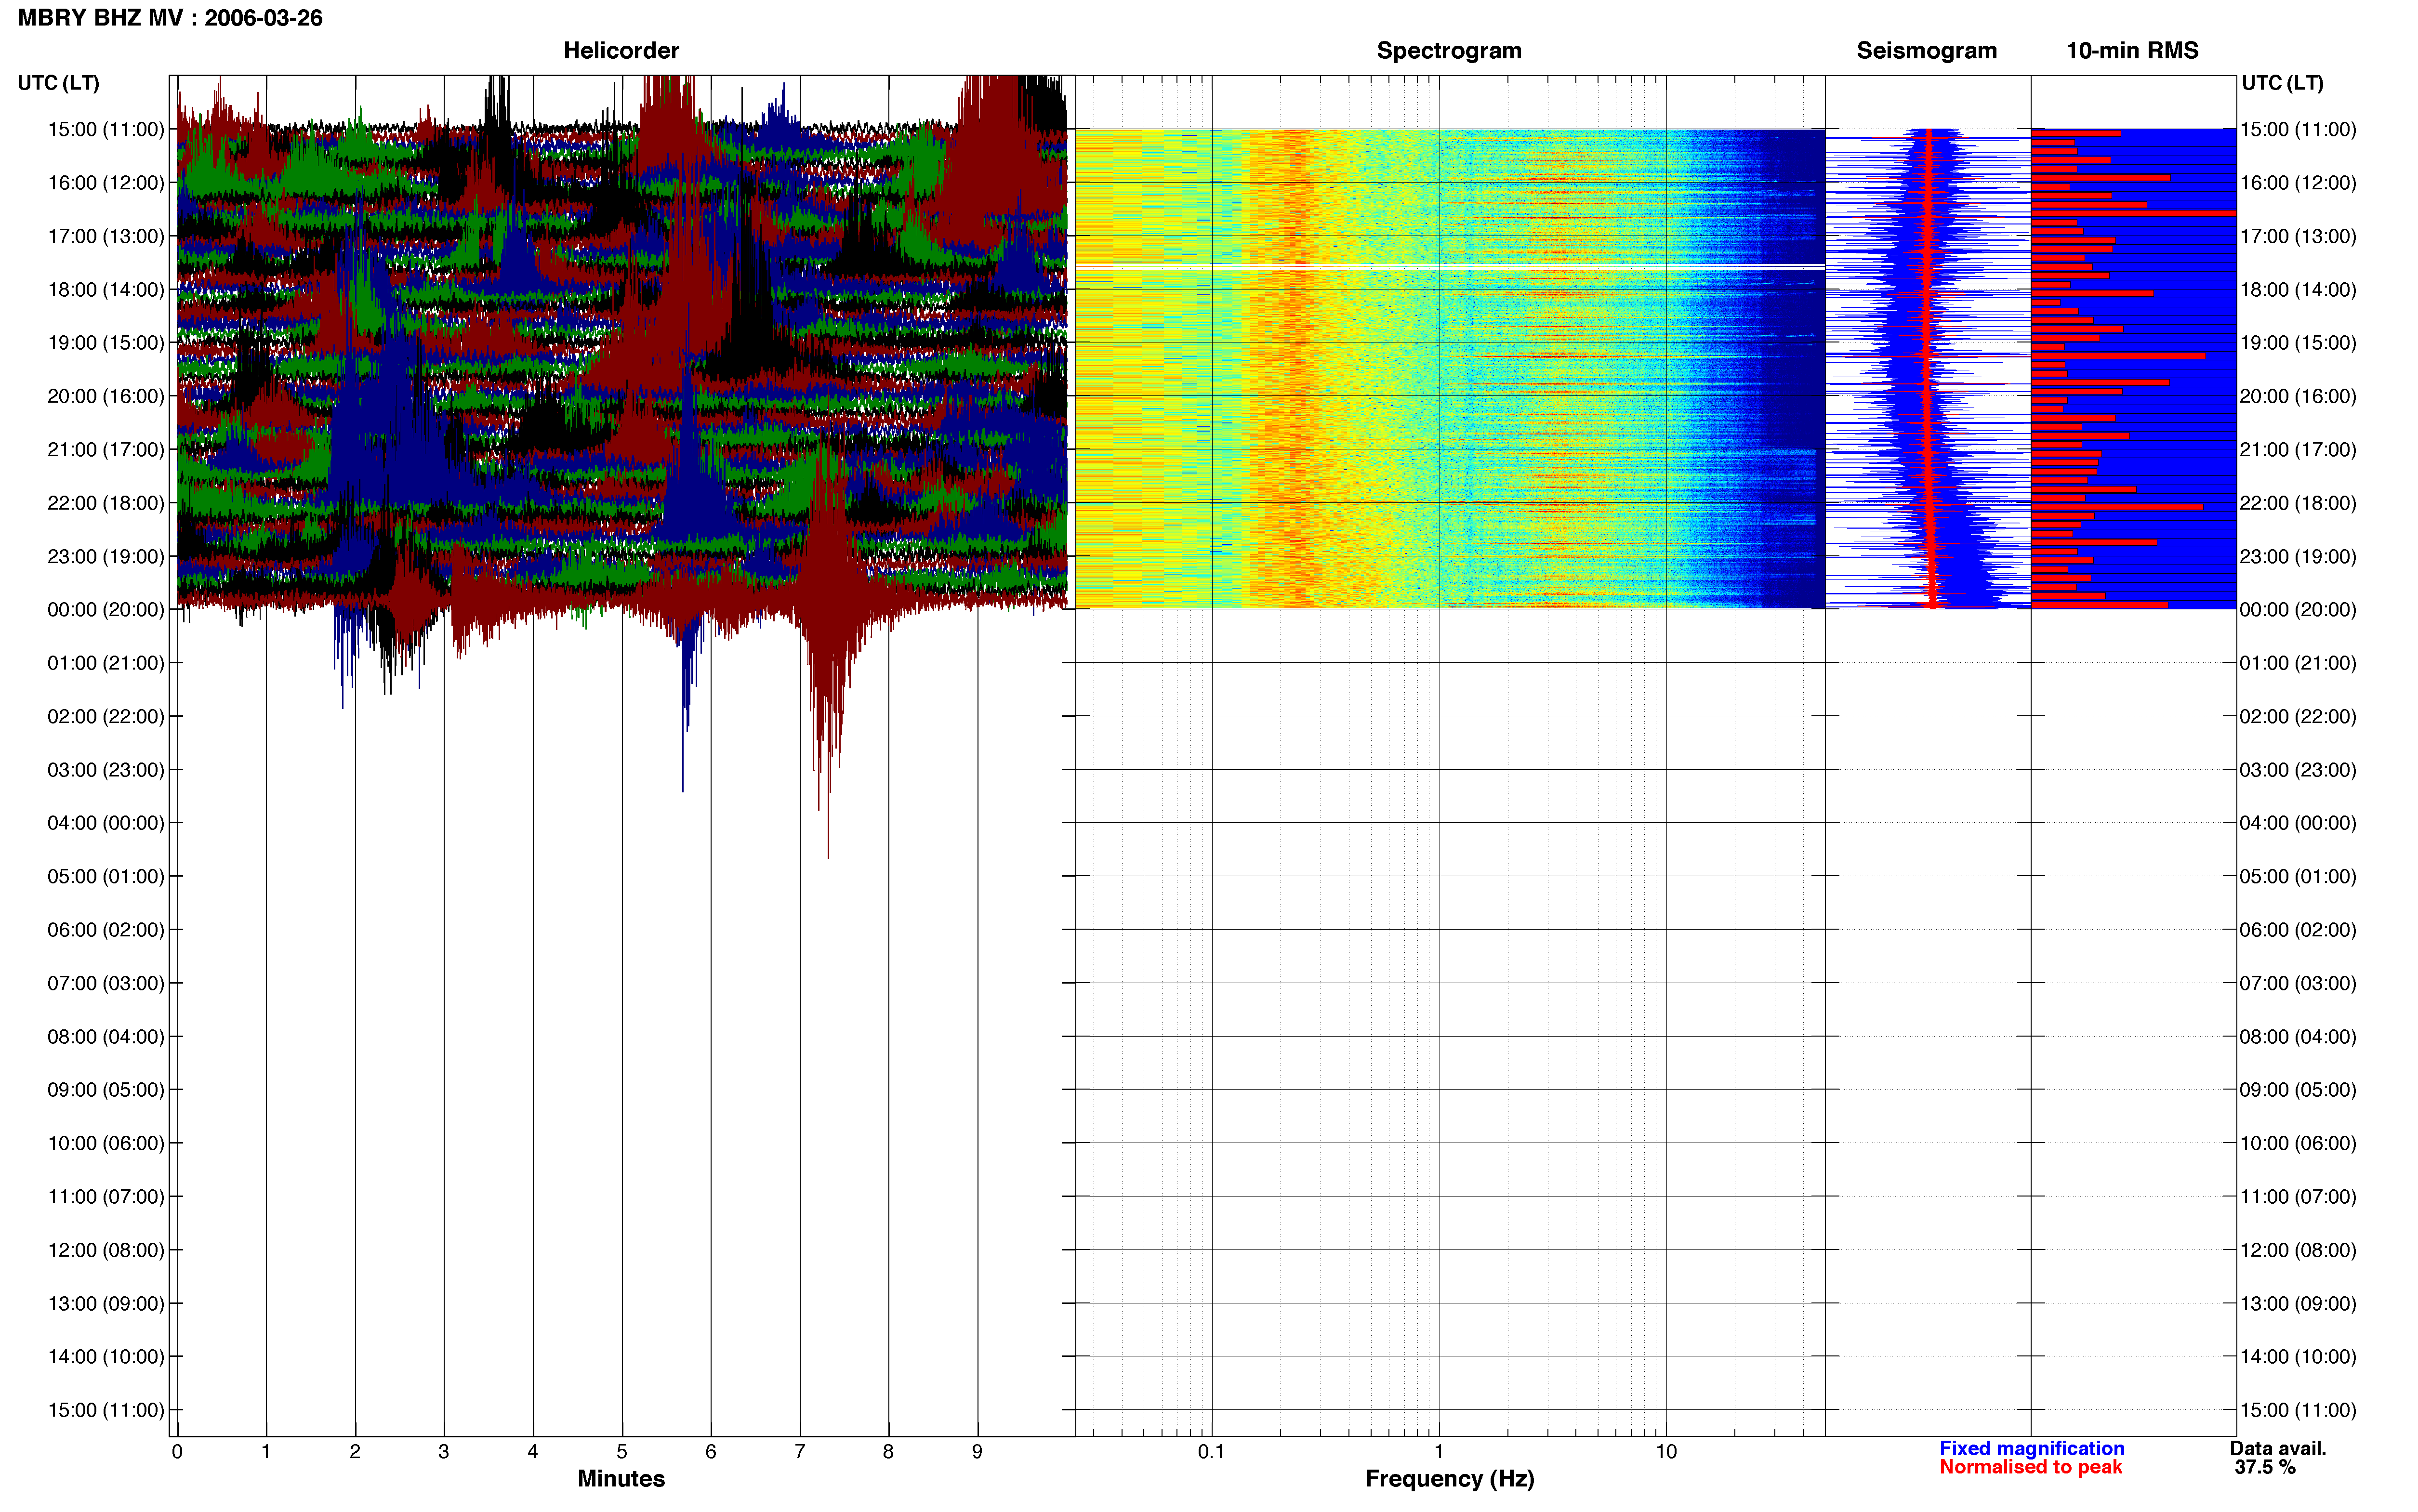Click left-axis label '16:00 (12:00)'
Viewport: 2418px width, 1512px height.
[x=106, y=183]
